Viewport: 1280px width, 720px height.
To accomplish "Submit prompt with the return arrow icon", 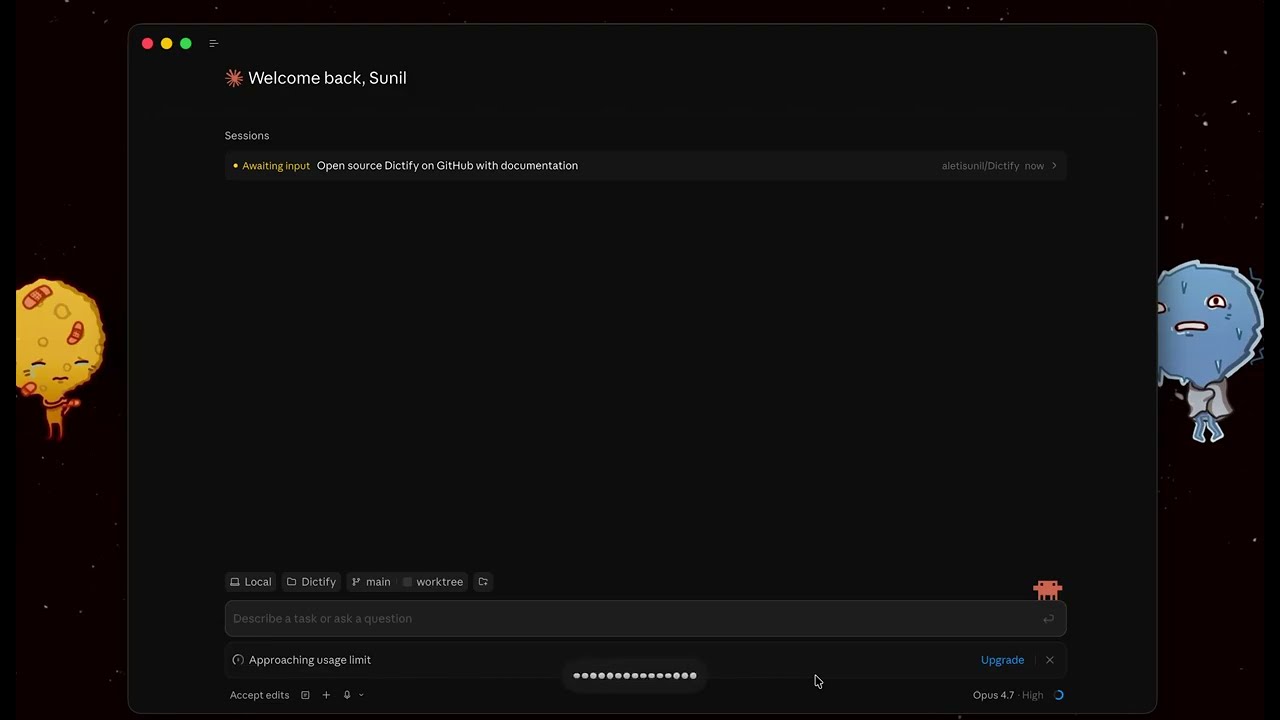I will pos(1048,619).
